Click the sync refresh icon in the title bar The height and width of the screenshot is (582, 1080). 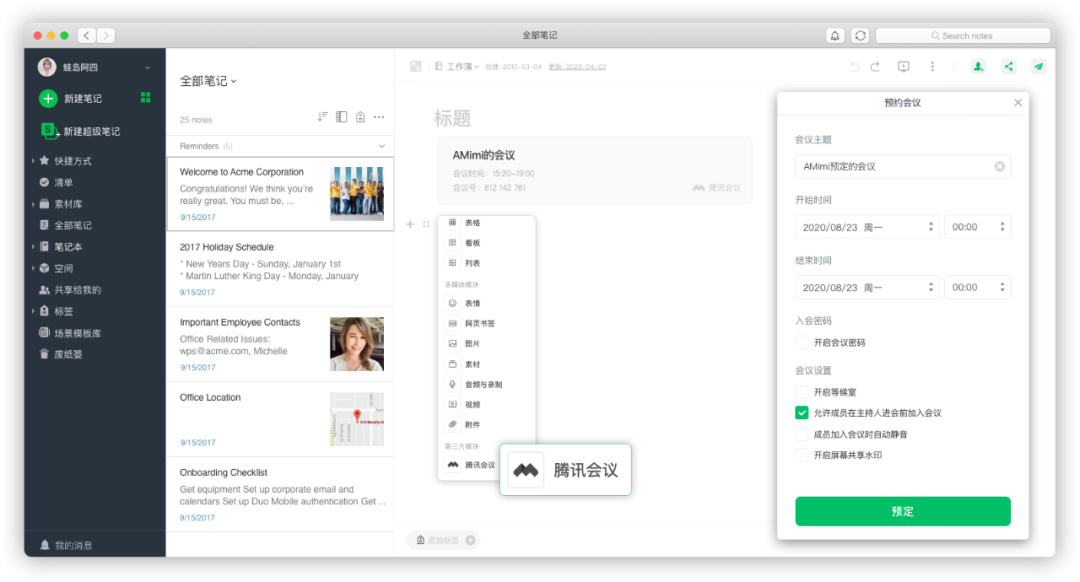tap(860, 36)
